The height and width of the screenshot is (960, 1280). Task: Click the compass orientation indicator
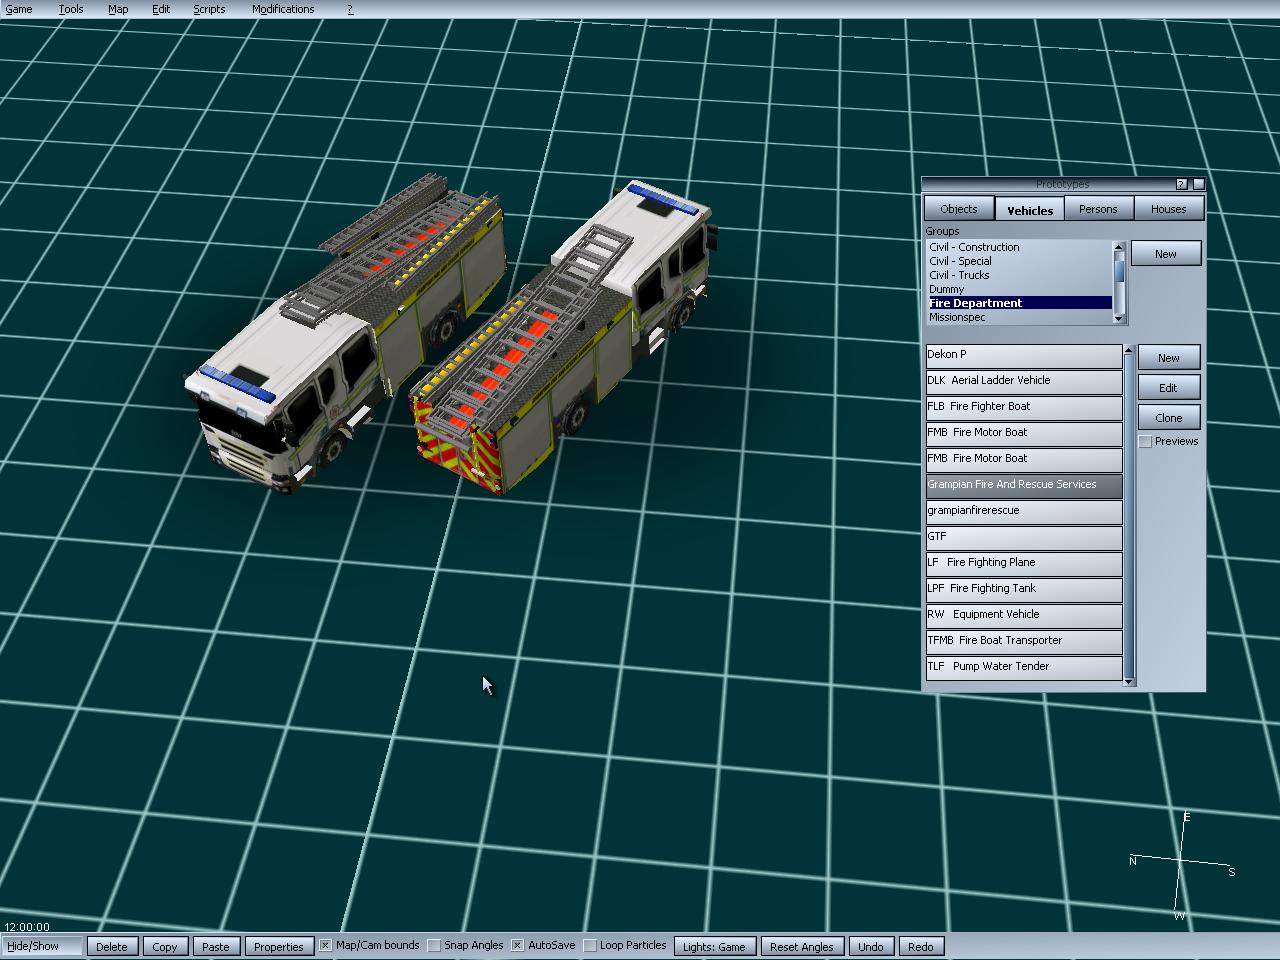tap(1182, 866)
